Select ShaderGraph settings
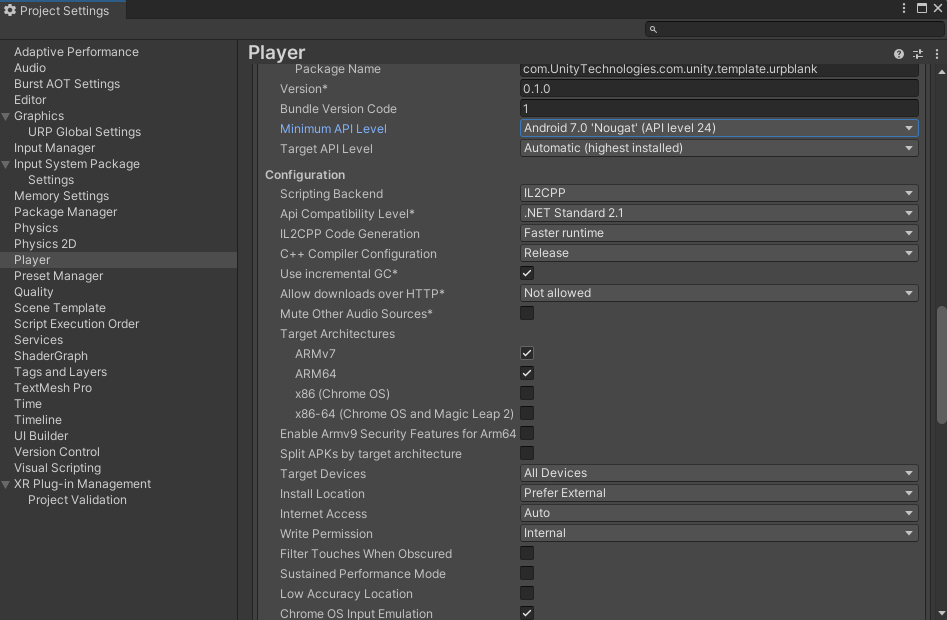The height and width of the screenshot is (620, 947). click(x=51, y=356)
